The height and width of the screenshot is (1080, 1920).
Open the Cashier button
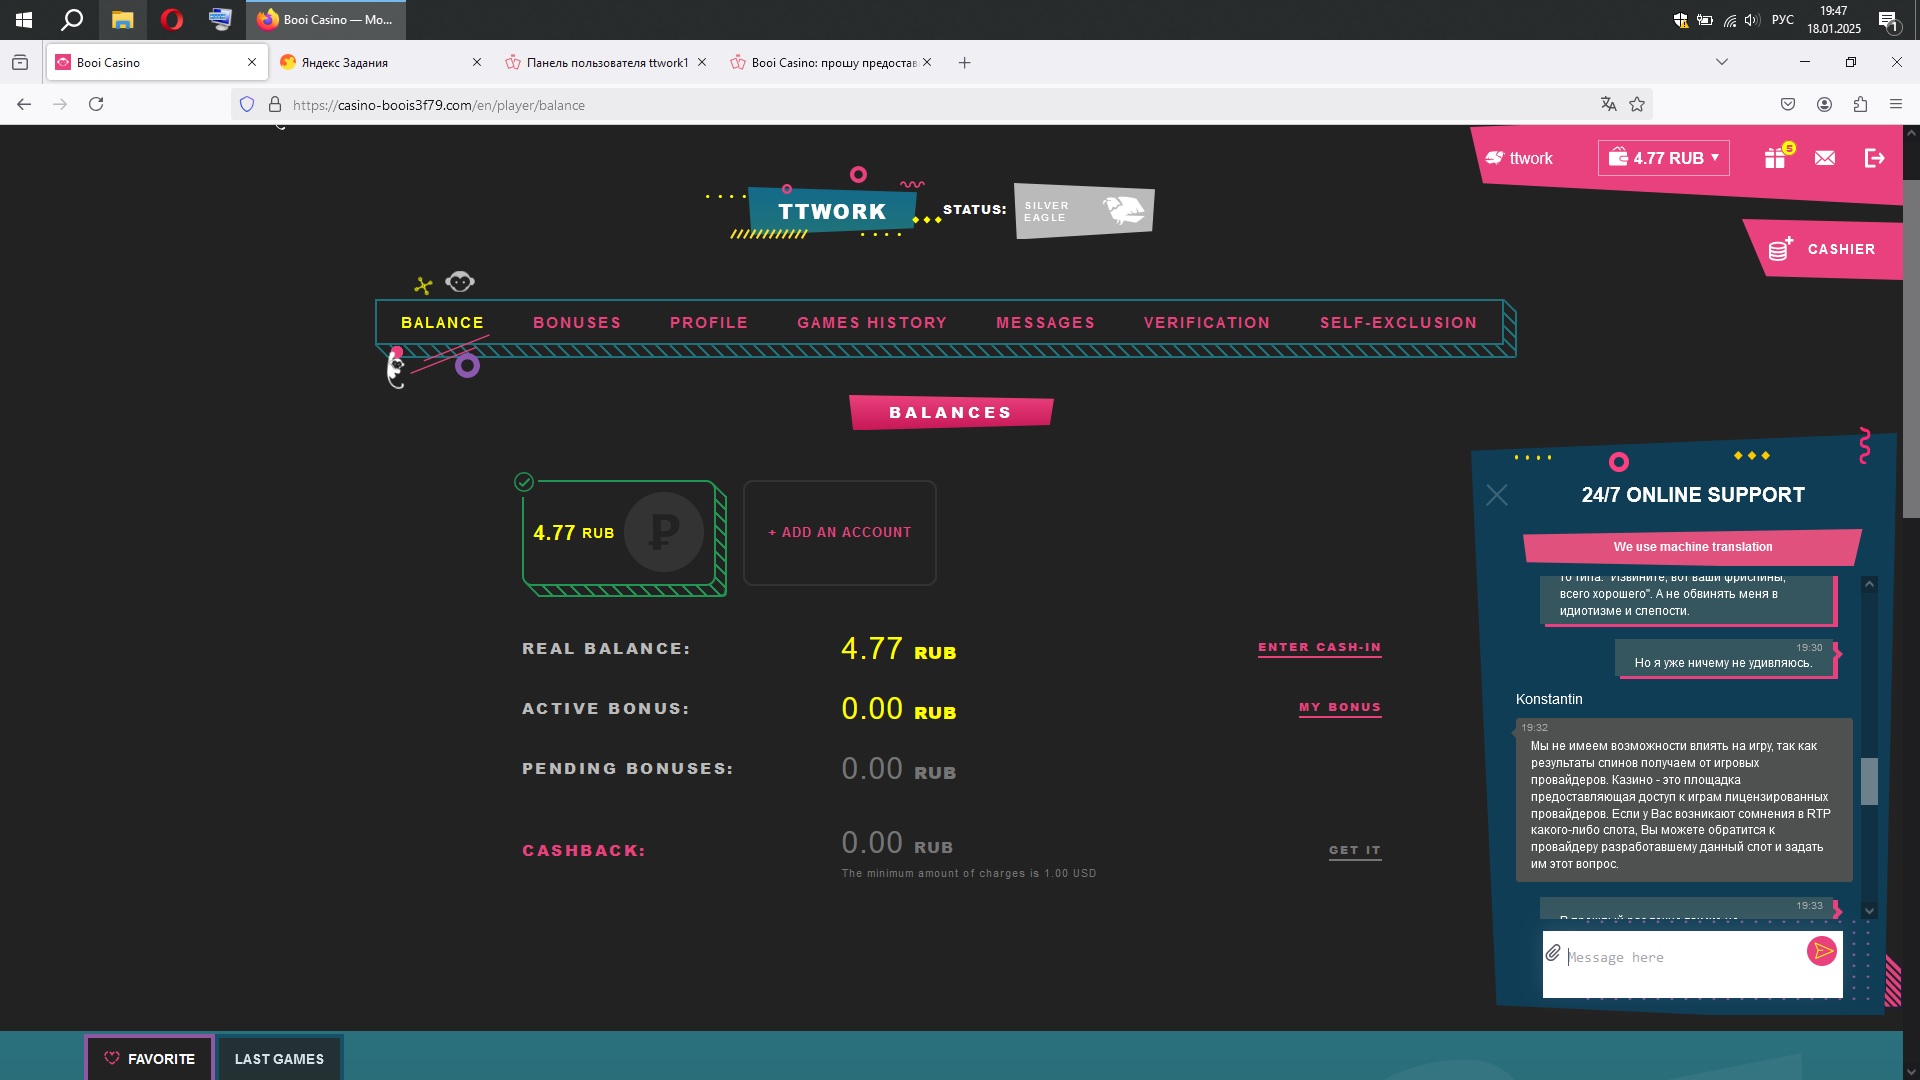click(x=1823, y=249)
